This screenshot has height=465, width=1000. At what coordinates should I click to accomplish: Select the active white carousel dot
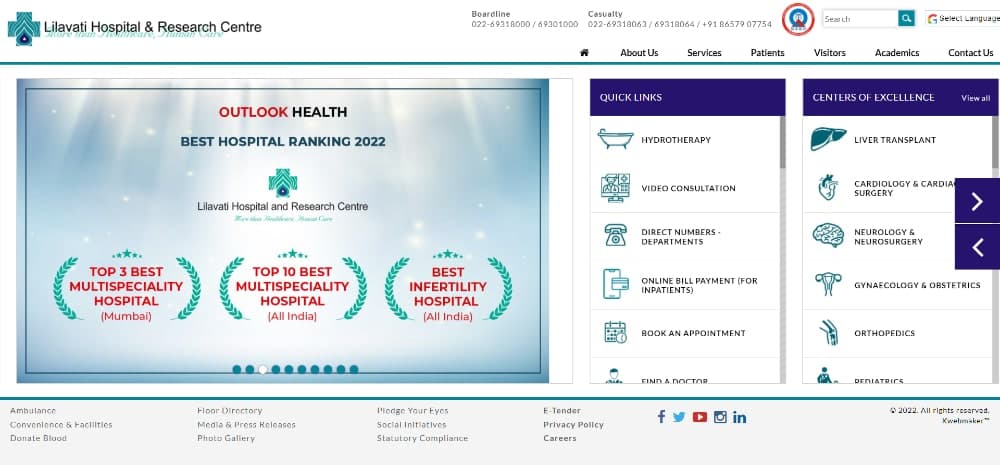pyautogui.click(x=263, y=369)
